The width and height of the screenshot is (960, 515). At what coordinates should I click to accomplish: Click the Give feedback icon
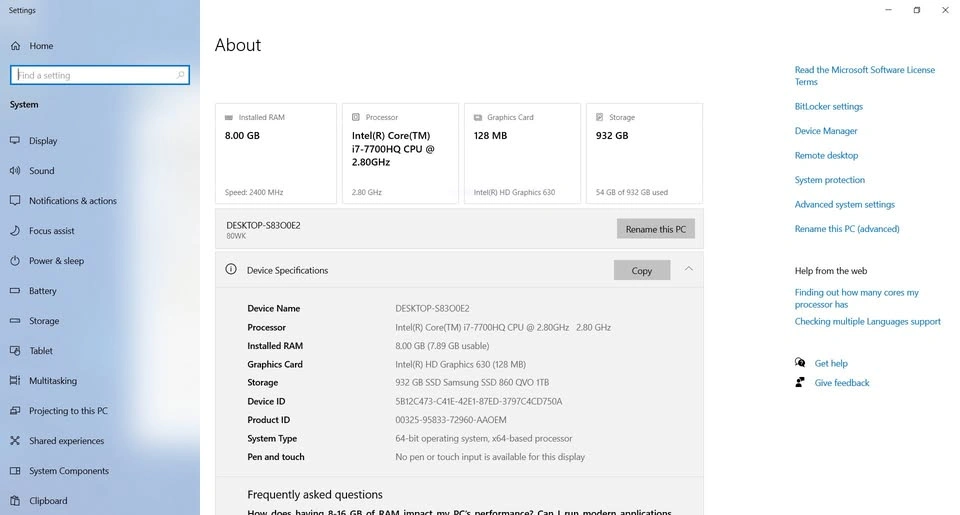coord(800,382)
